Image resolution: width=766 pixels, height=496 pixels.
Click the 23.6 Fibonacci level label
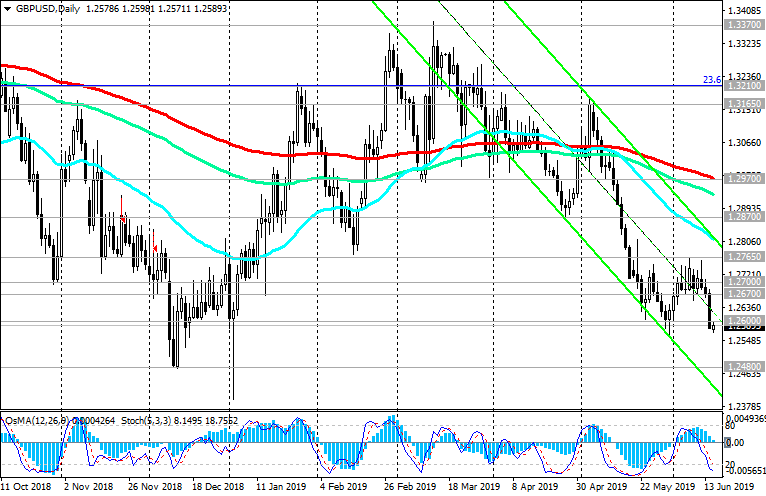pyautogui.click(x=712, y=80)
